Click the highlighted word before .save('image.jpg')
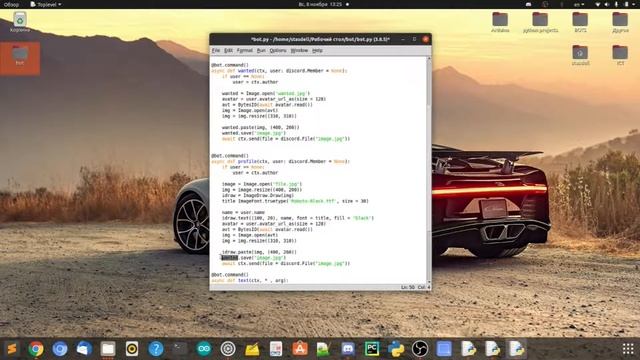 [x=229, y=258]
